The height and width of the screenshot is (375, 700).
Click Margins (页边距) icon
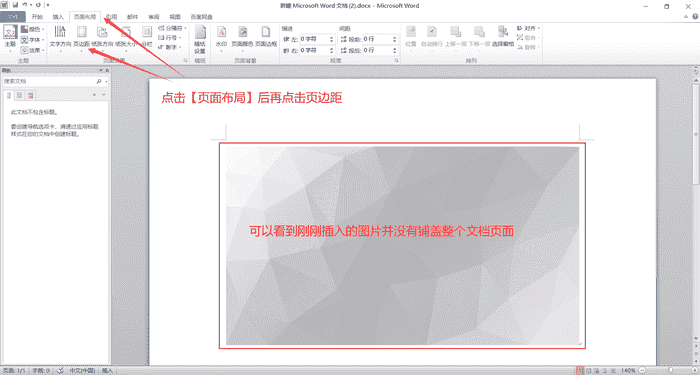click(x=81, y=31)
